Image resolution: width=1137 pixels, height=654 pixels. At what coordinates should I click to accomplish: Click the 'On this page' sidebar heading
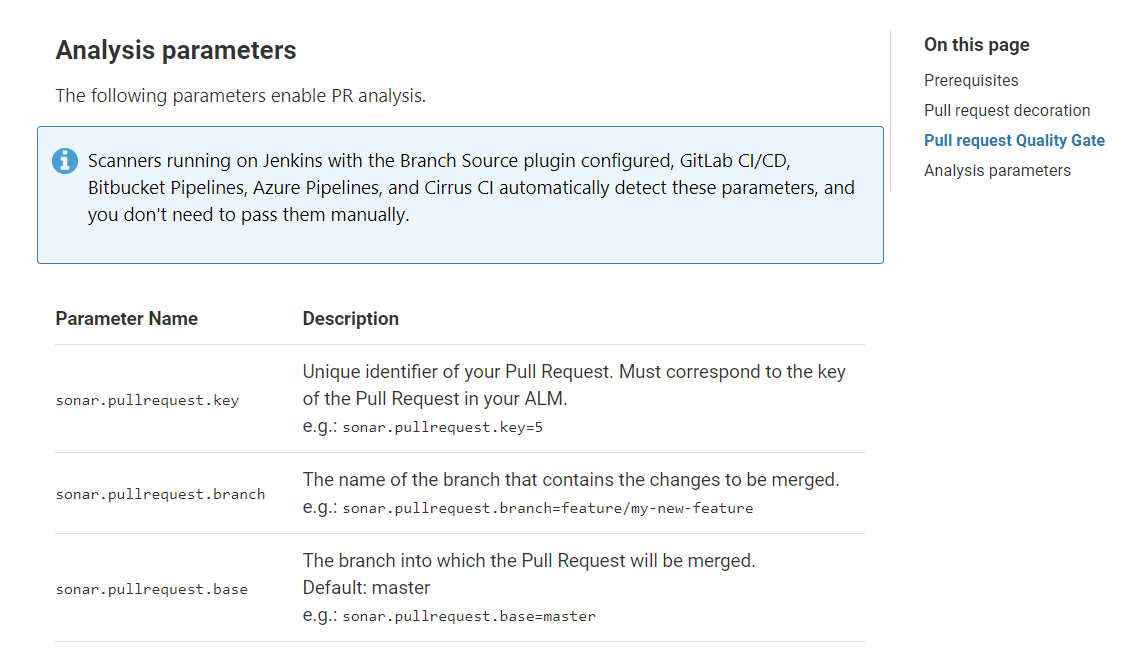pos(976,45)
